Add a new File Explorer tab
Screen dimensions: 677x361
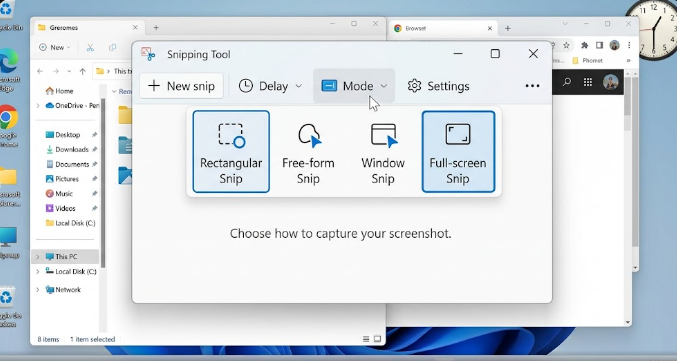point(156,27)
